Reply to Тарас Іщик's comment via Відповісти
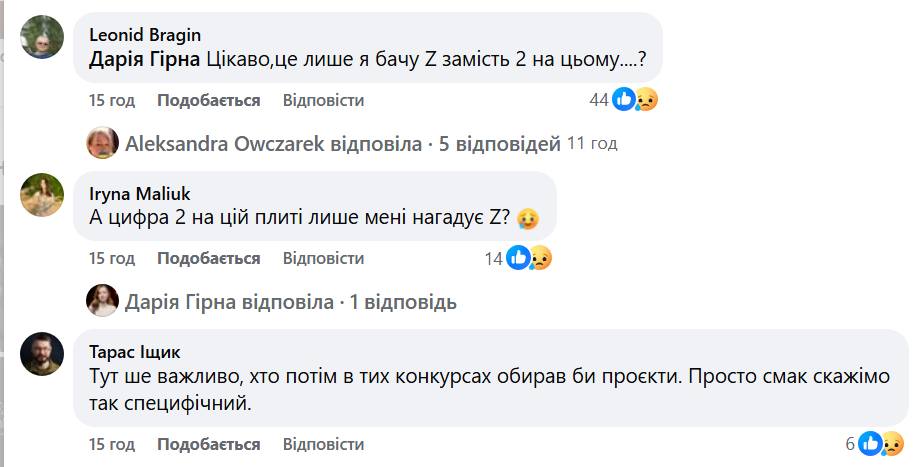The height and width of the screenshot is (467, 921). (323, 444)
